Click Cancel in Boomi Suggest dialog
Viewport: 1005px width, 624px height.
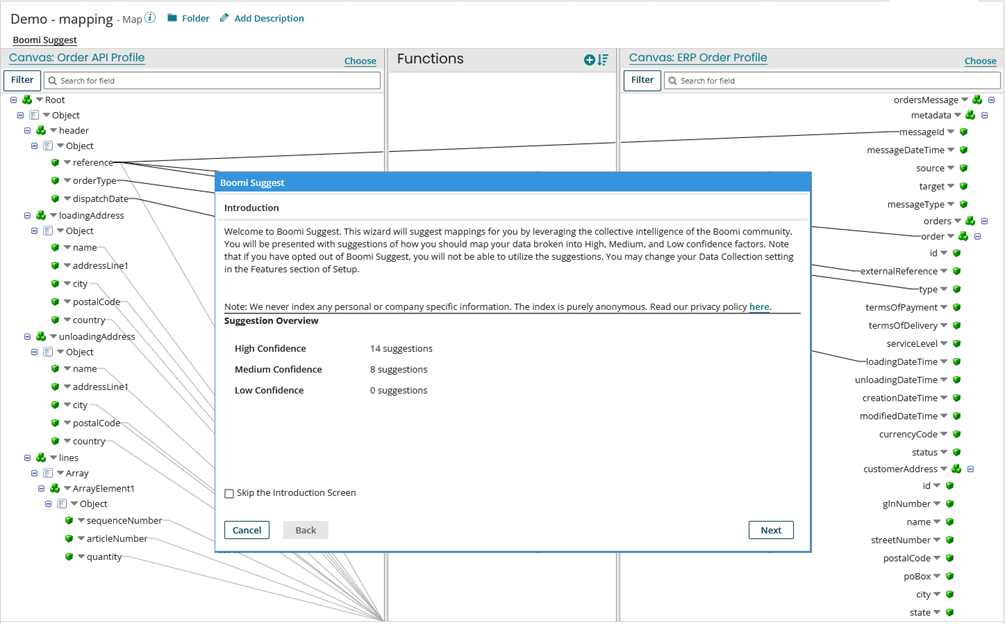(247, 530)
